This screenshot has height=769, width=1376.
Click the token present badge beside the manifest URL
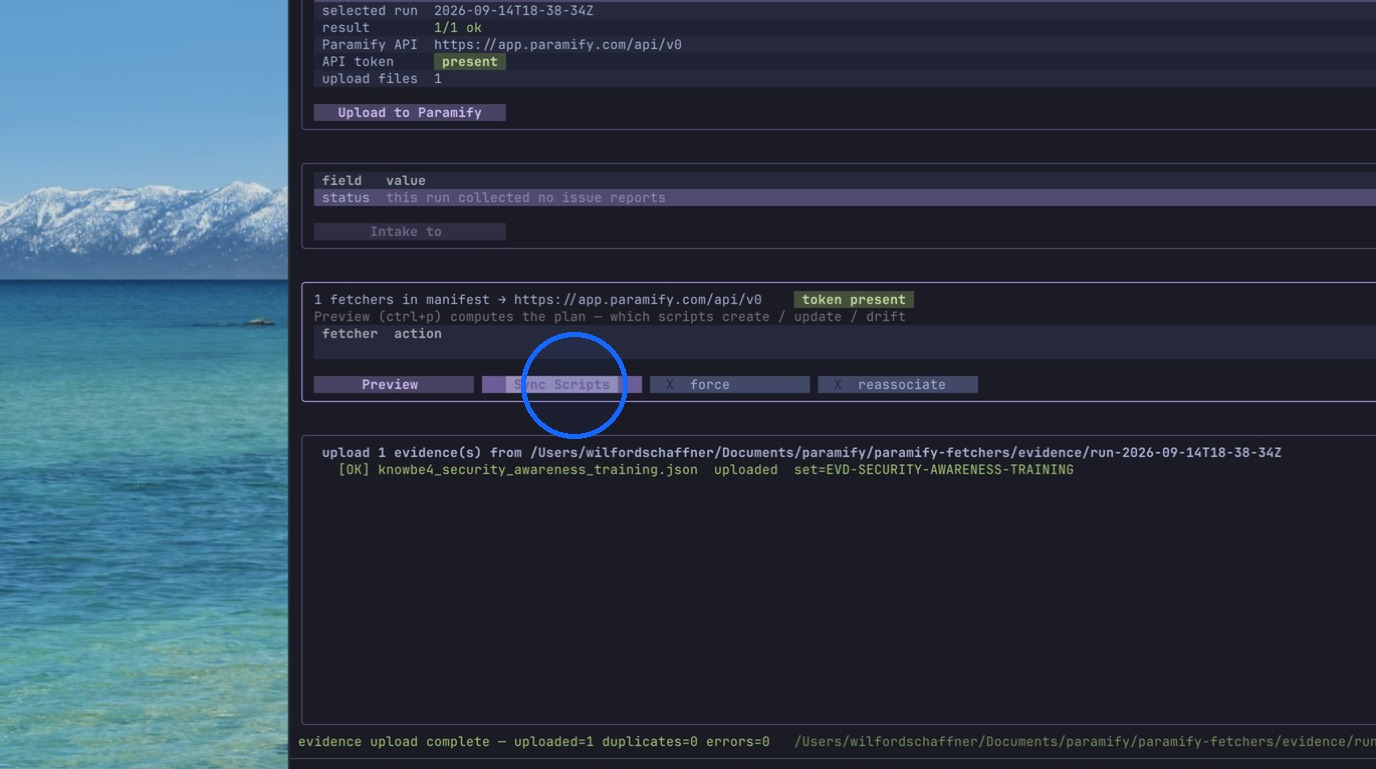point(854,300)
